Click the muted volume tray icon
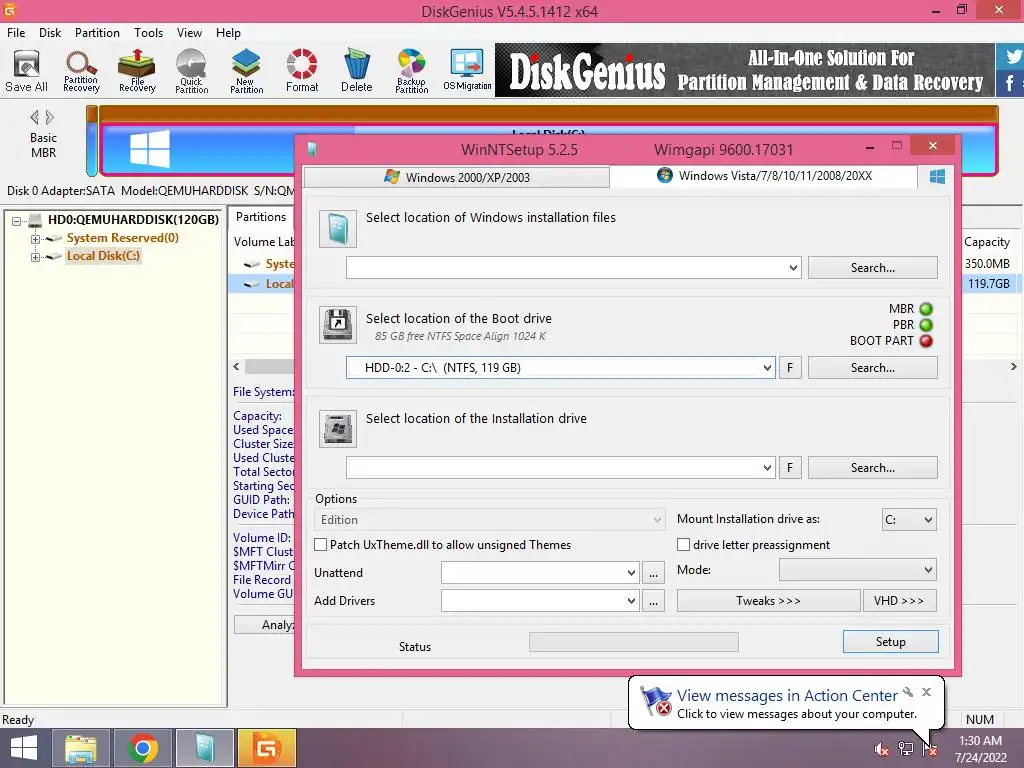Viewport: 1024px width, 768px height. 881,749
